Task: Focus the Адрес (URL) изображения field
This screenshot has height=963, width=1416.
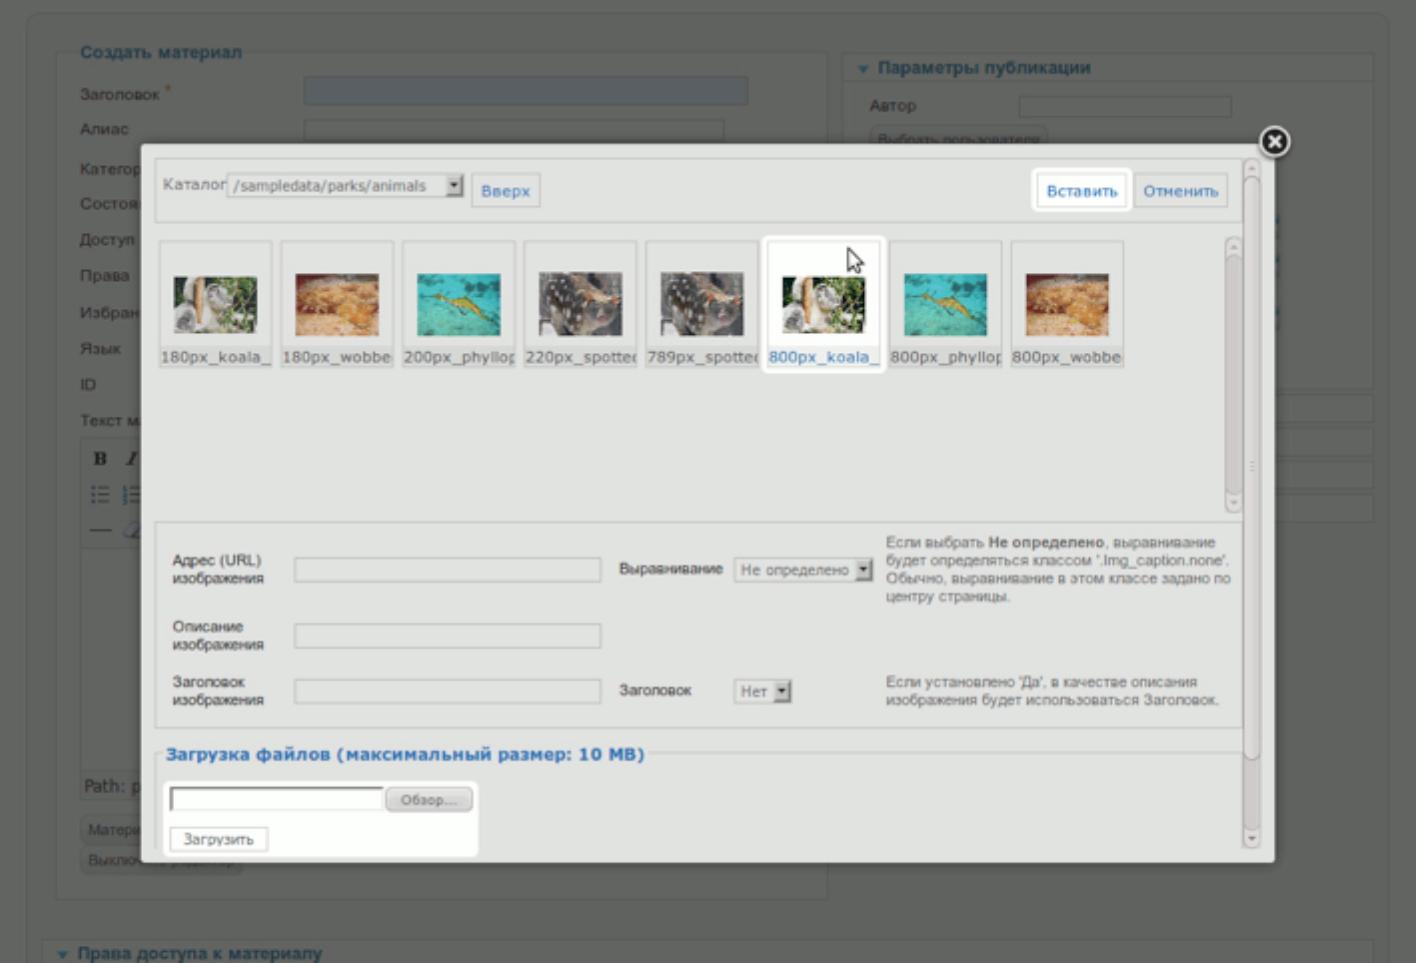Action: [447, 570]
